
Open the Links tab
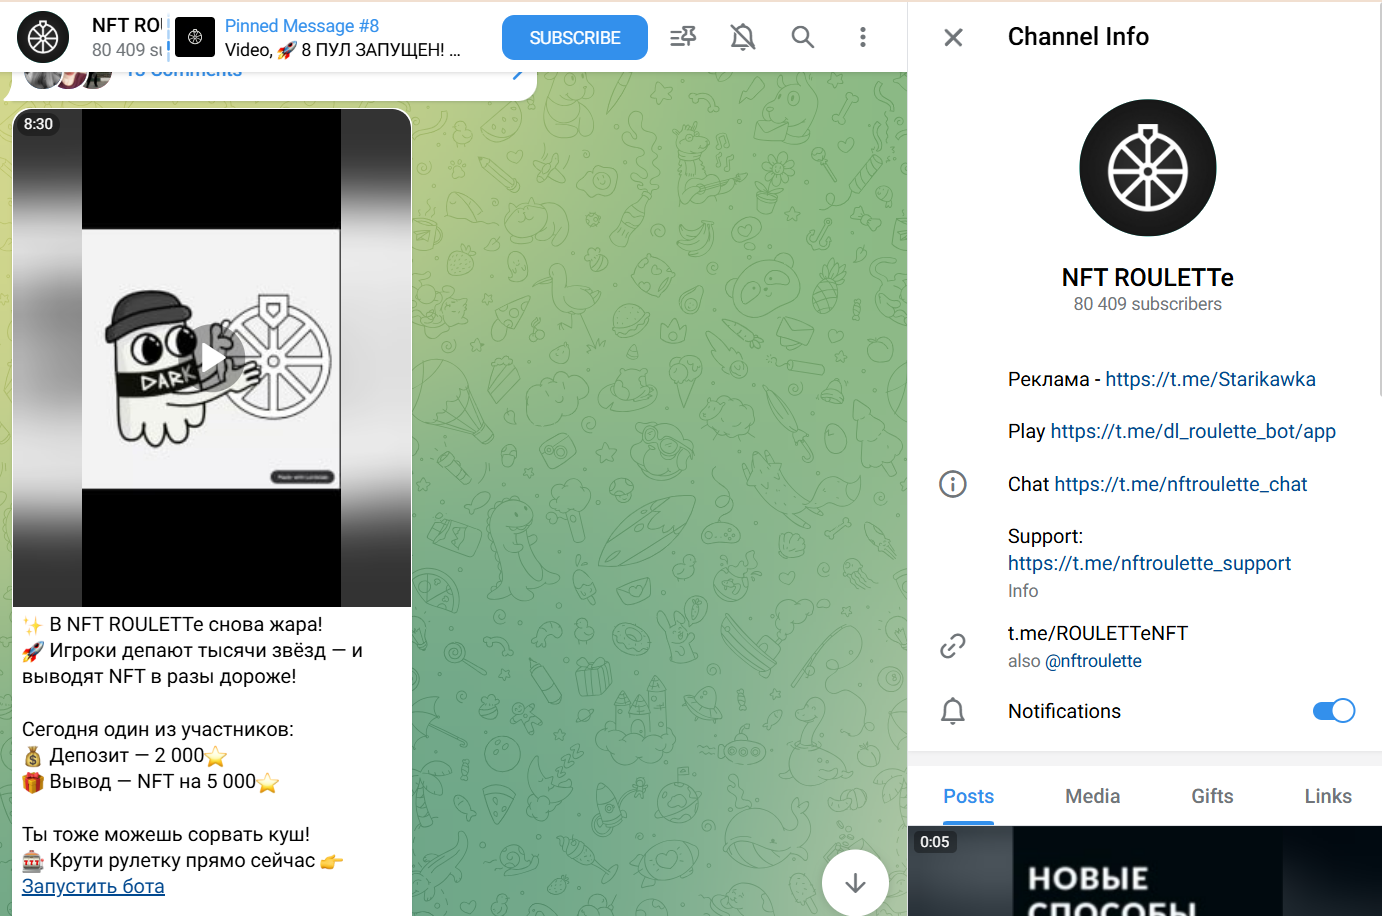1327,796
